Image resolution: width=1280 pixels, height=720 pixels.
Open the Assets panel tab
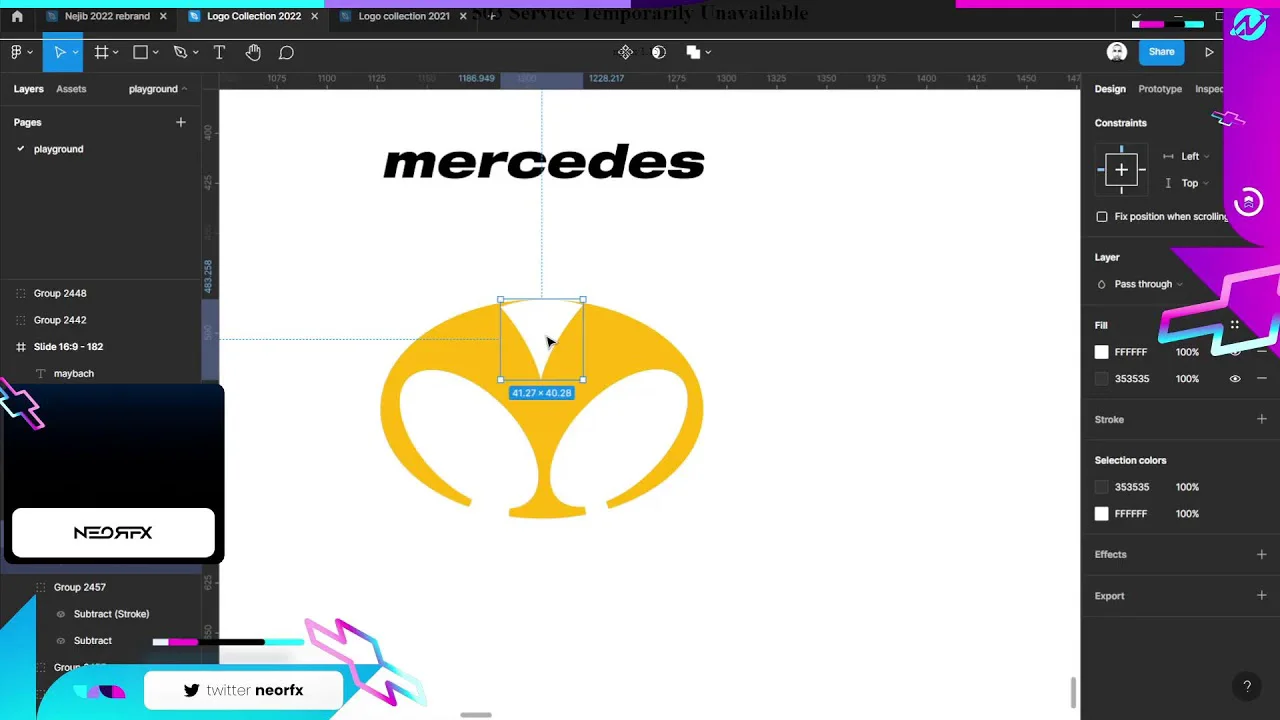click(71, 89)
